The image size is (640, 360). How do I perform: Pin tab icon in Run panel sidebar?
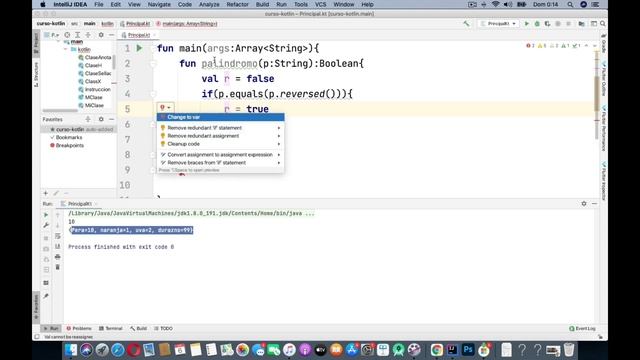[x=46, y=296]
